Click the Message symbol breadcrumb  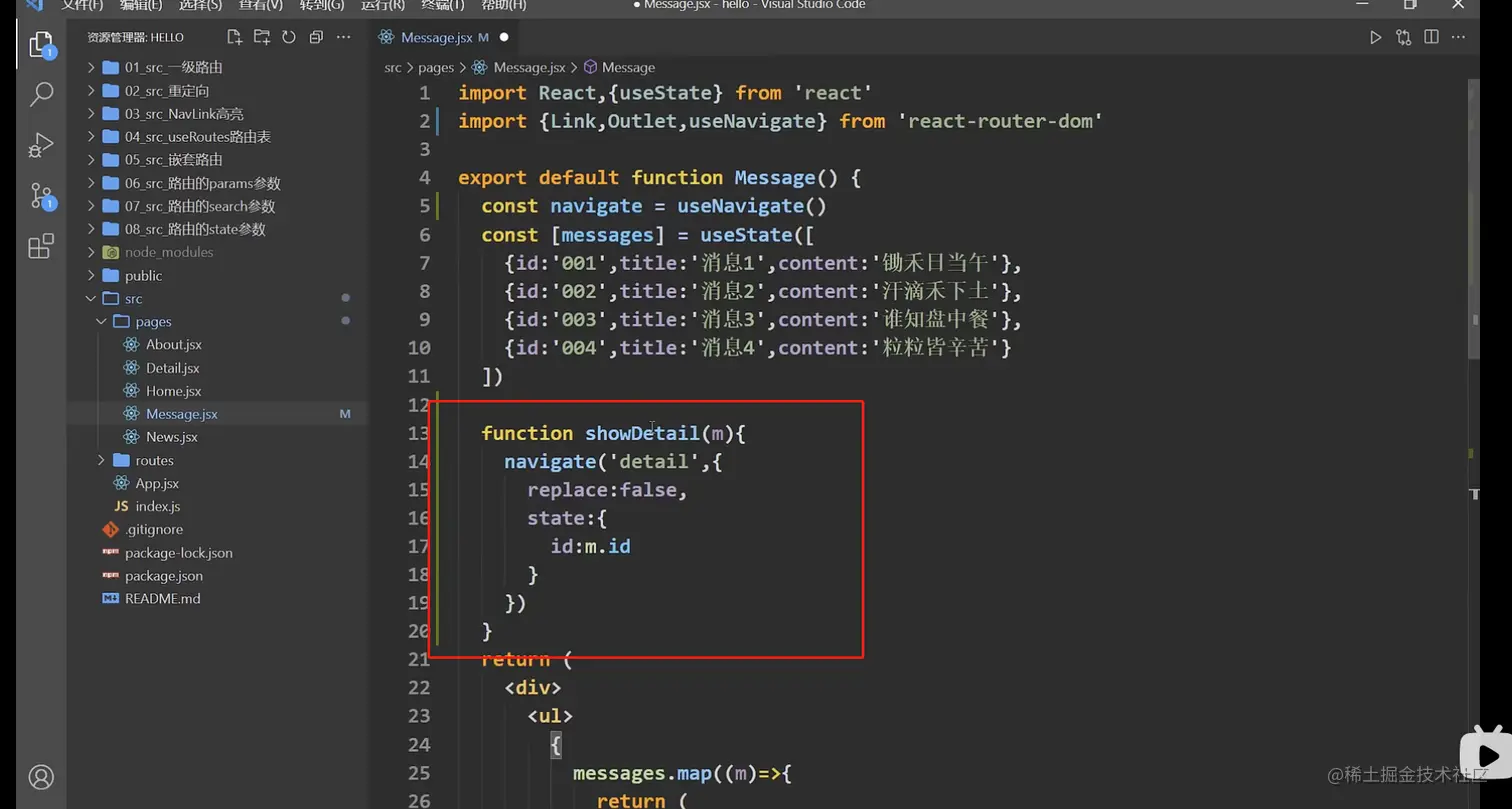628,68
